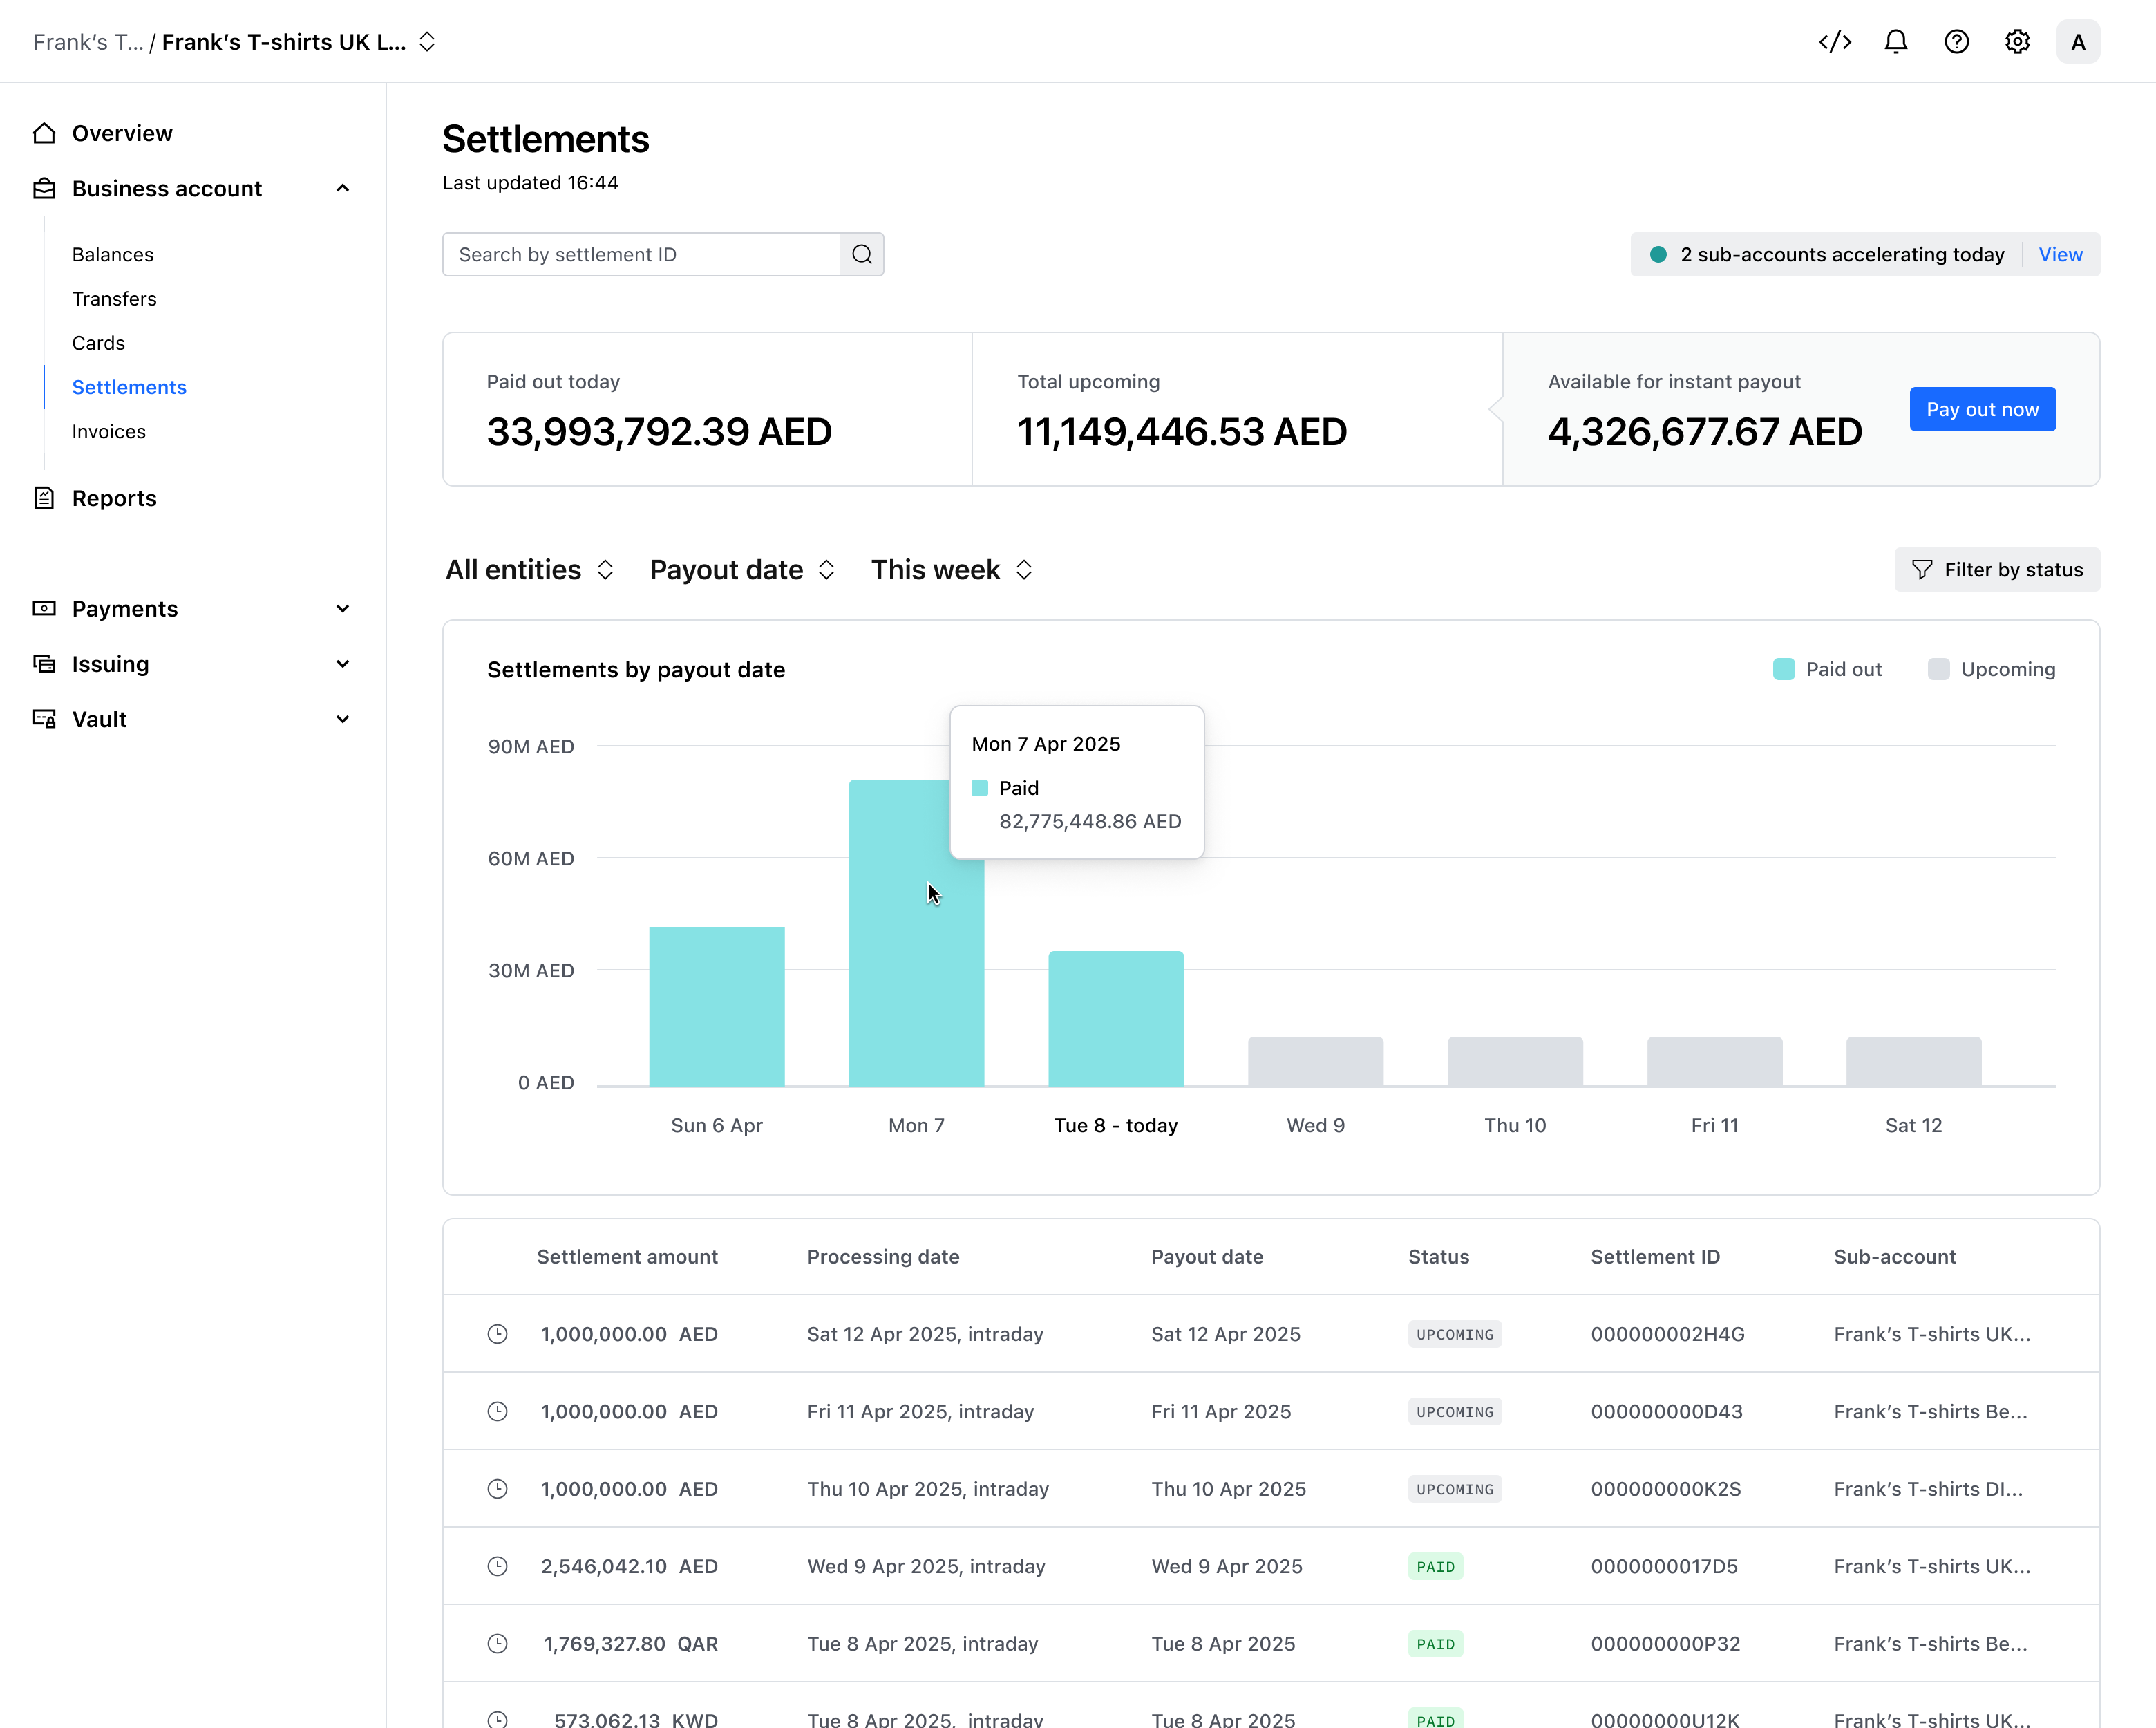2156x1728 pixels.
Task: Click the Overview home icon
Action: [x=44, y=133]
